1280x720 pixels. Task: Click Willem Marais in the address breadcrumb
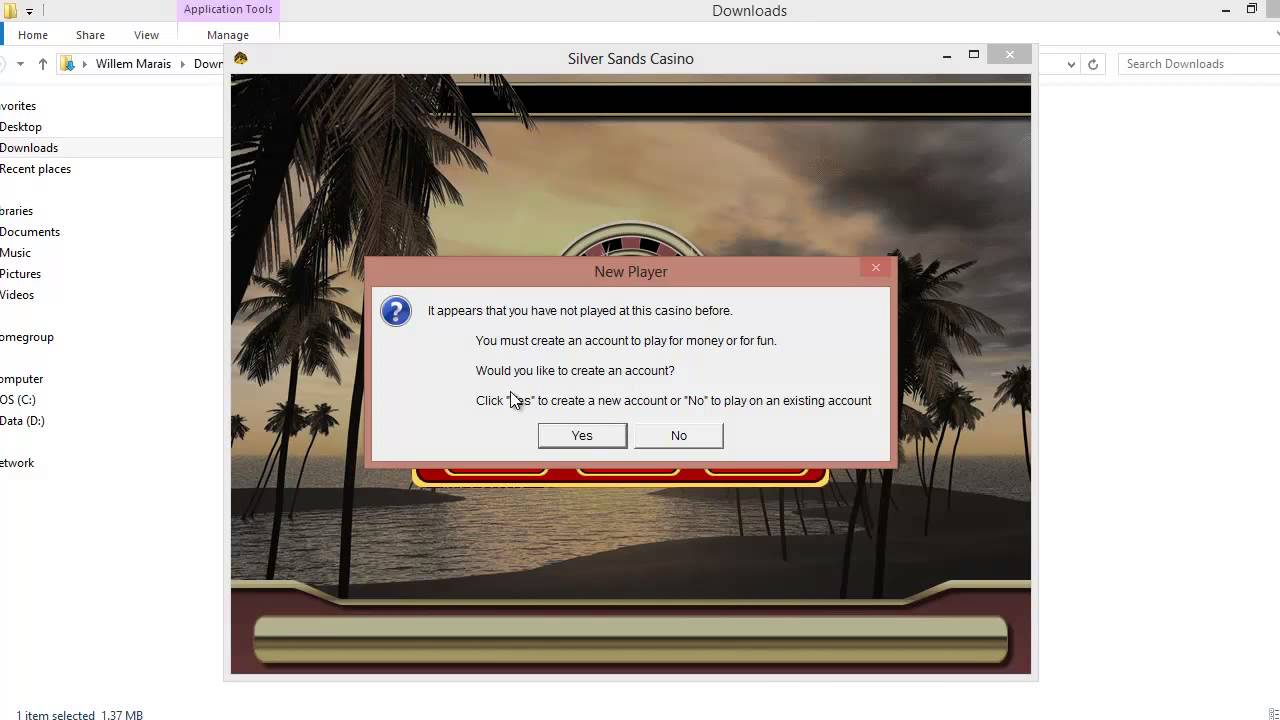(133, 64)
